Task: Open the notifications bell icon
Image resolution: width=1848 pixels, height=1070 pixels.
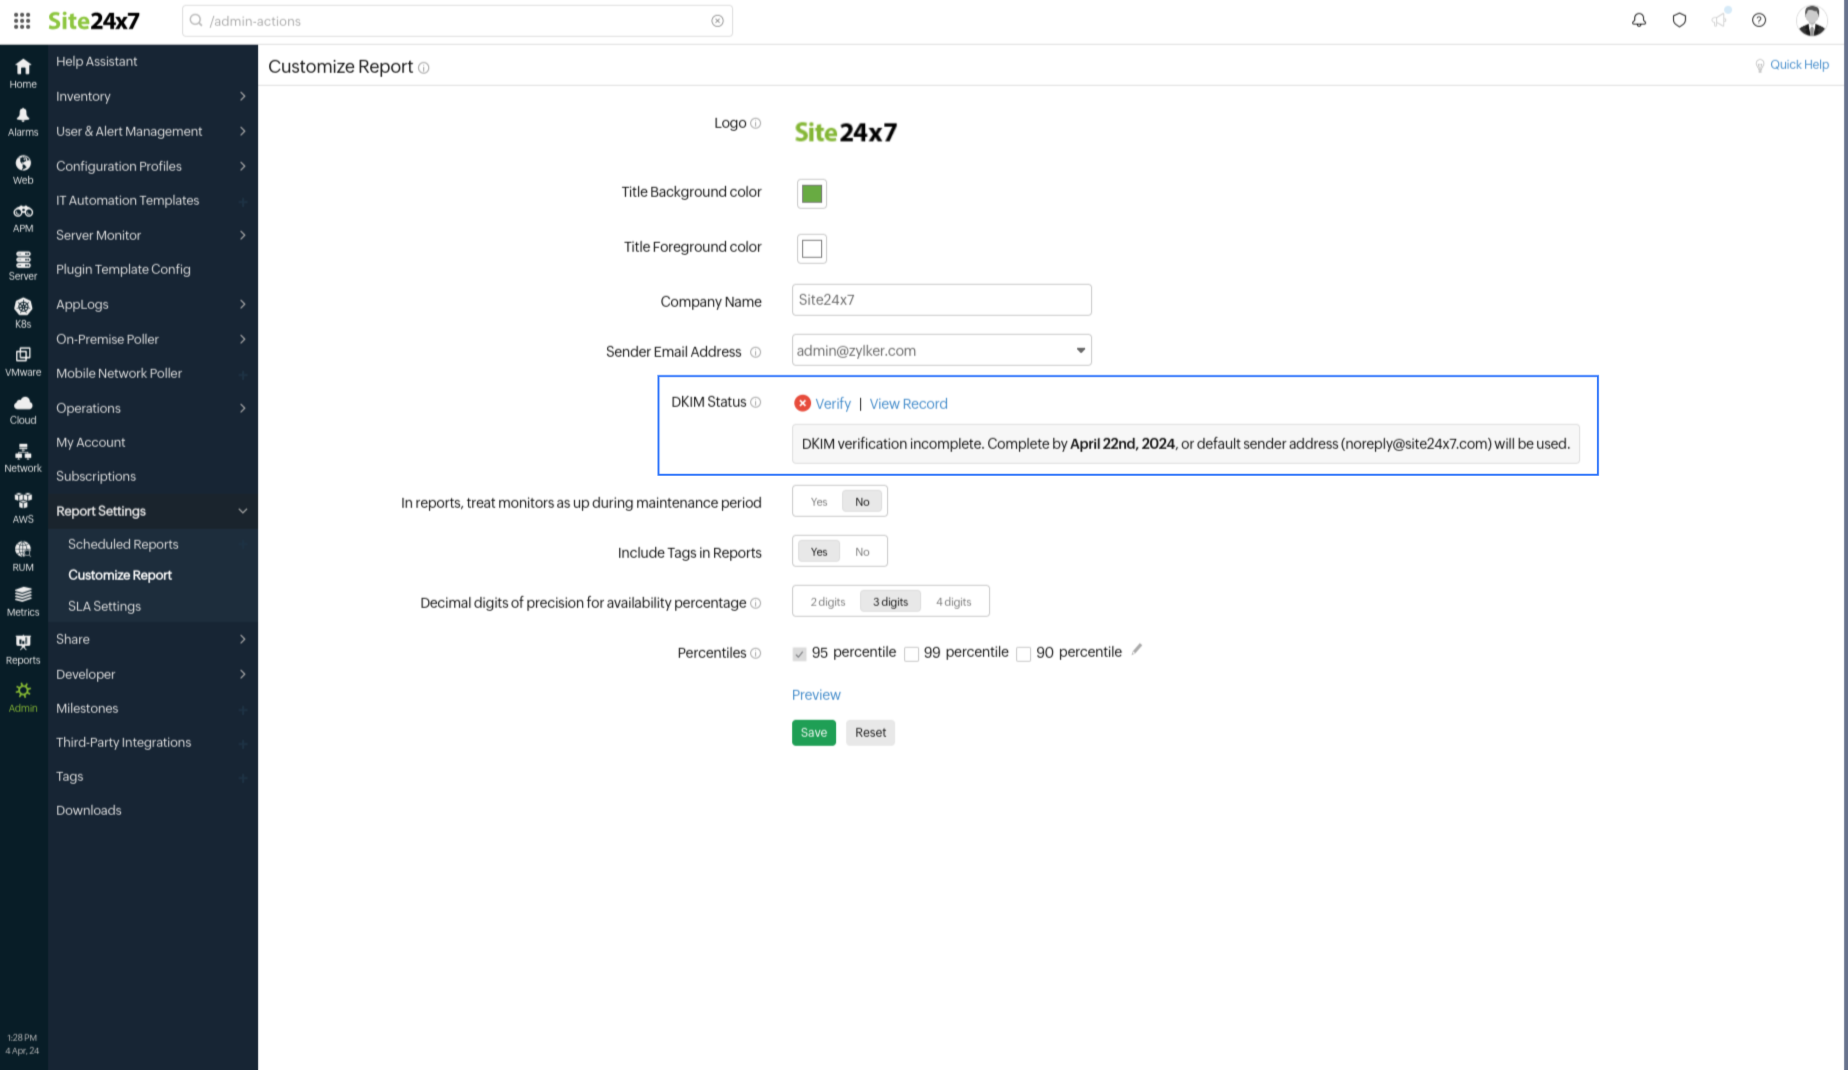Action: (x=1639, y=20)
